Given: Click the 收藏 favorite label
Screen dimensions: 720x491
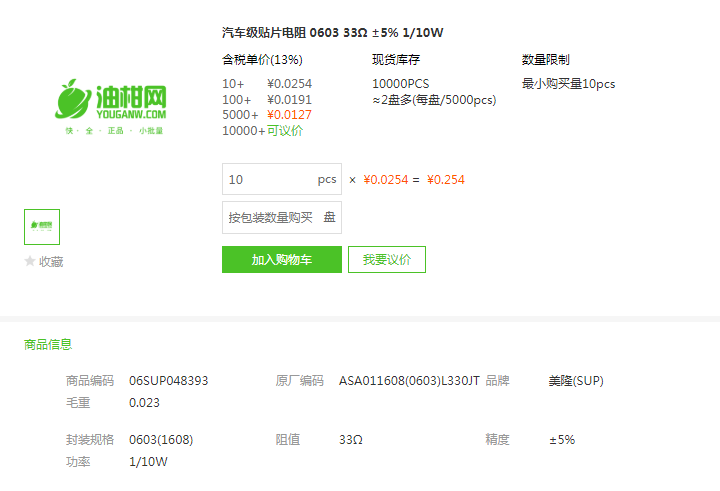Looking at the screenshot, I should coord(51,262).
